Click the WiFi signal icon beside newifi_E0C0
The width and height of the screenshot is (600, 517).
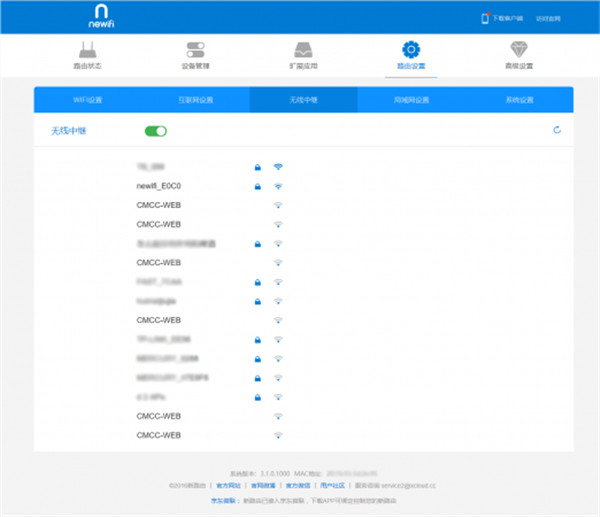coord(278,186)
